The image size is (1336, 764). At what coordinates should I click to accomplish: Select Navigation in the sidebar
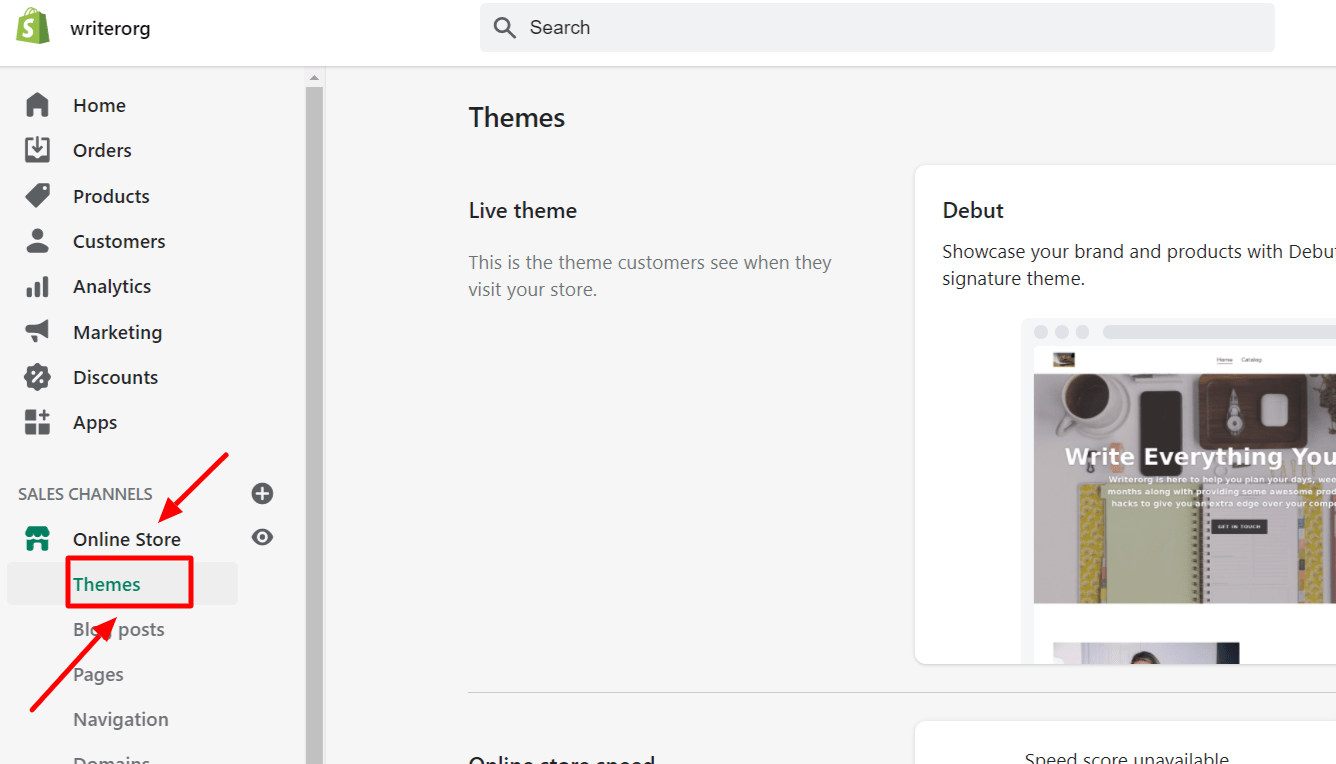click(120, 718)
